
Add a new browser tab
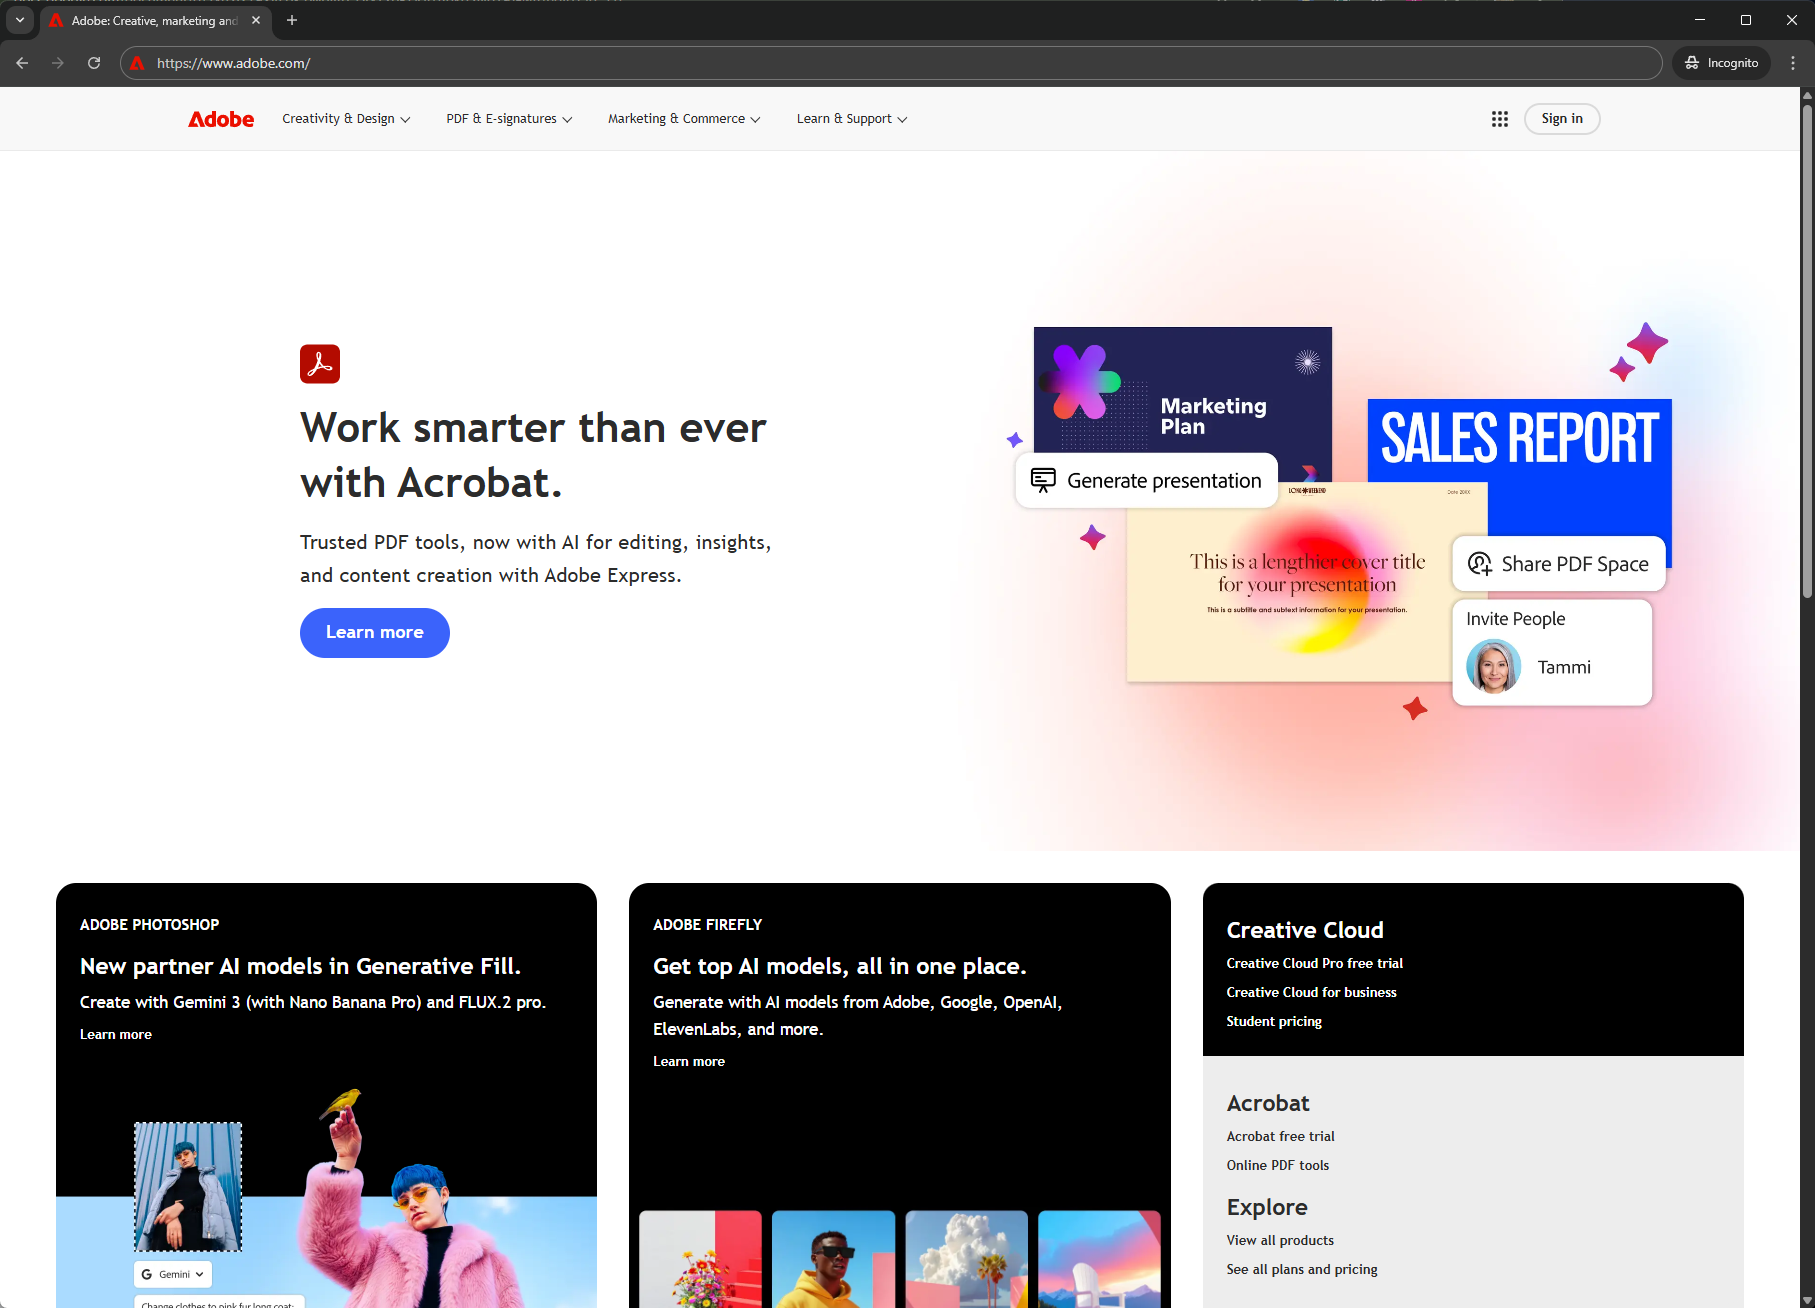click(x=292, y=20)
